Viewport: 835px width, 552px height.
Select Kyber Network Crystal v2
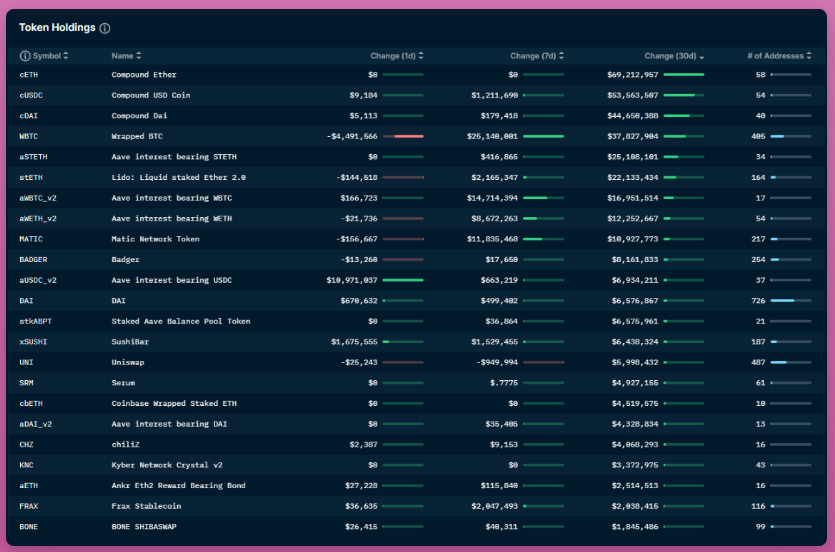[x=167, y=465]
